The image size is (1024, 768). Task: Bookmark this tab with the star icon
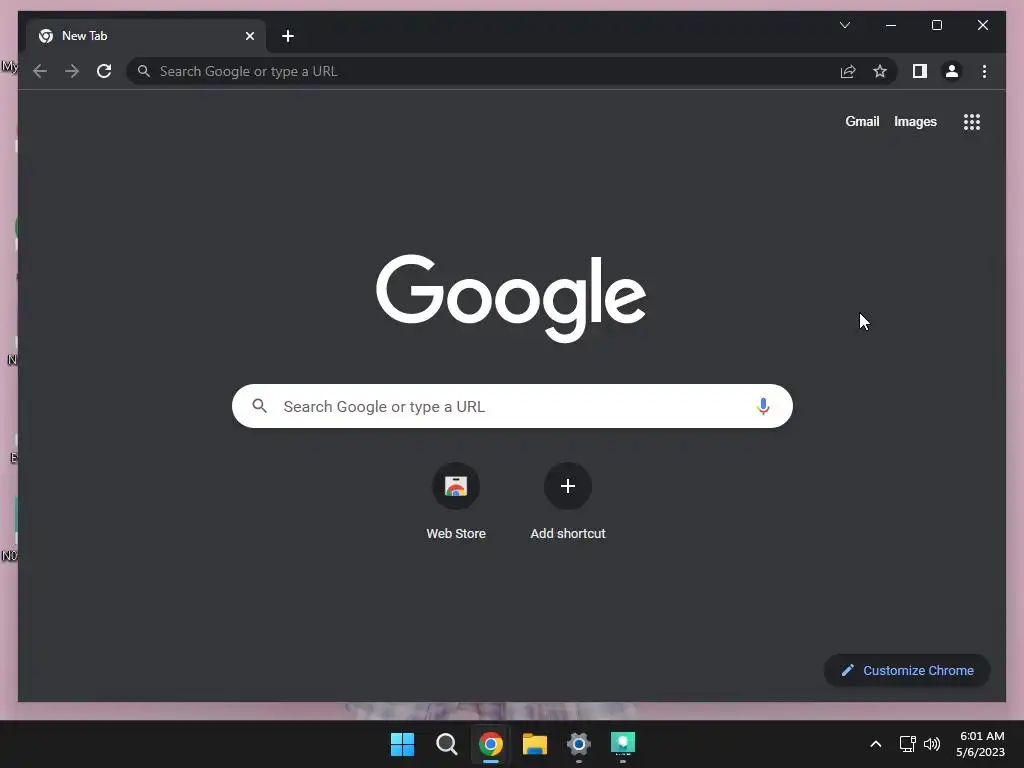point(880,71)
